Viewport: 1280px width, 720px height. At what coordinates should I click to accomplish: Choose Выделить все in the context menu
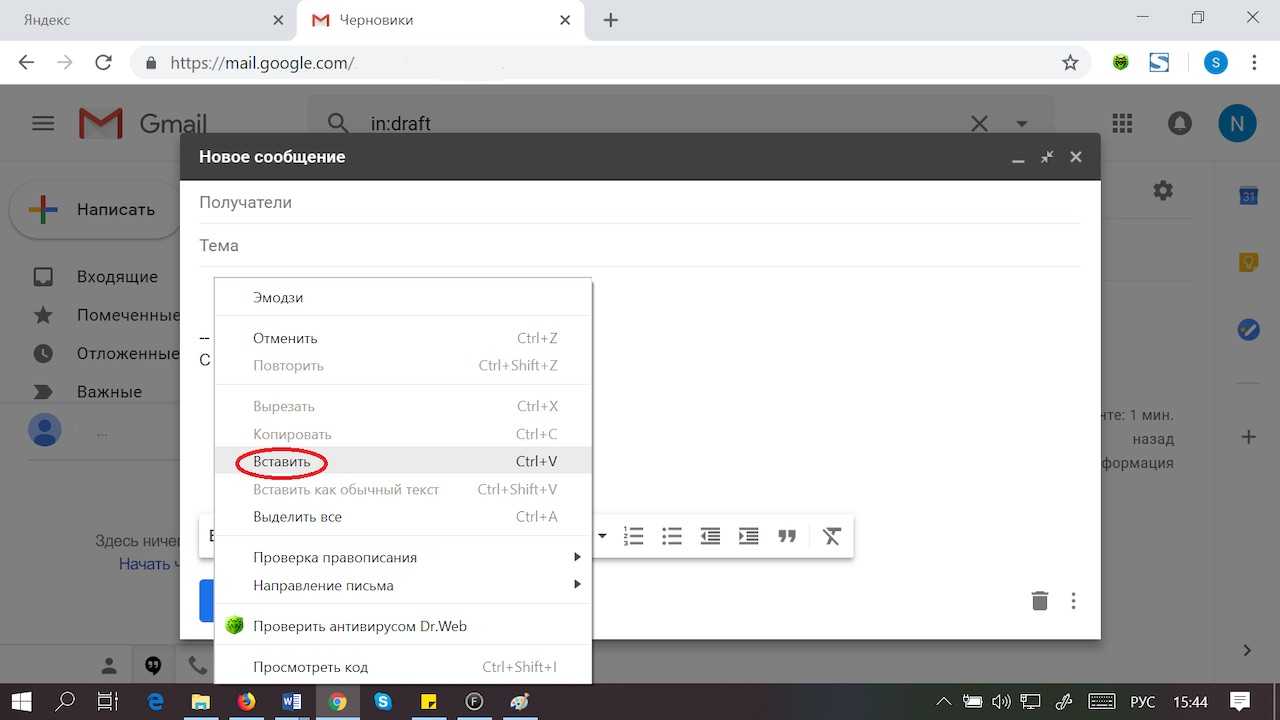click(297, 517)
